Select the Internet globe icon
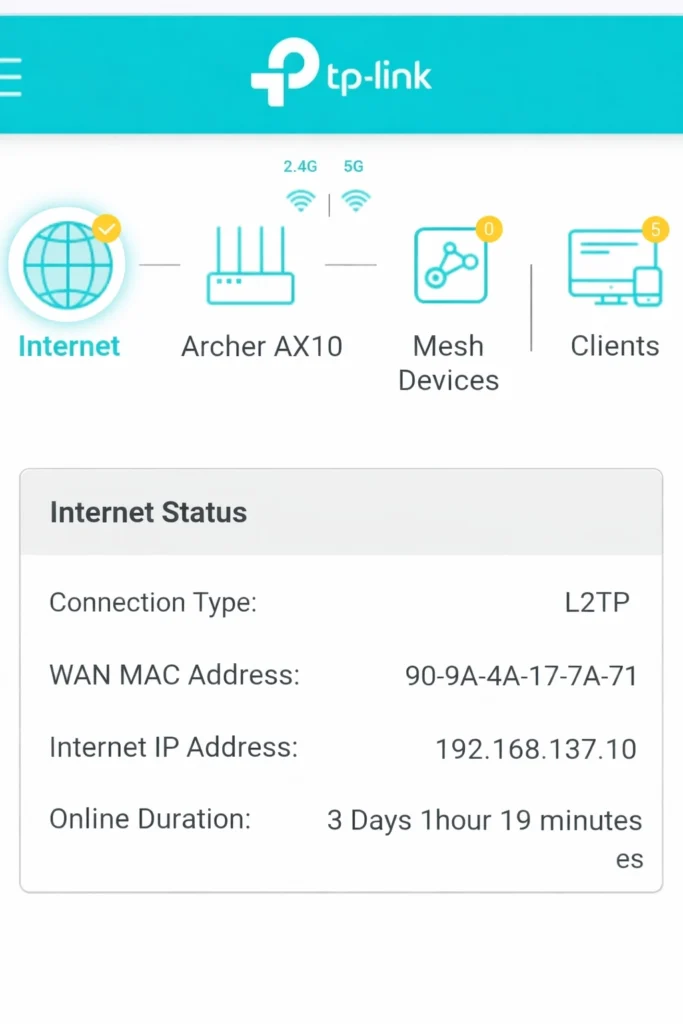683x1024 pixels. [x=66, y=265]
